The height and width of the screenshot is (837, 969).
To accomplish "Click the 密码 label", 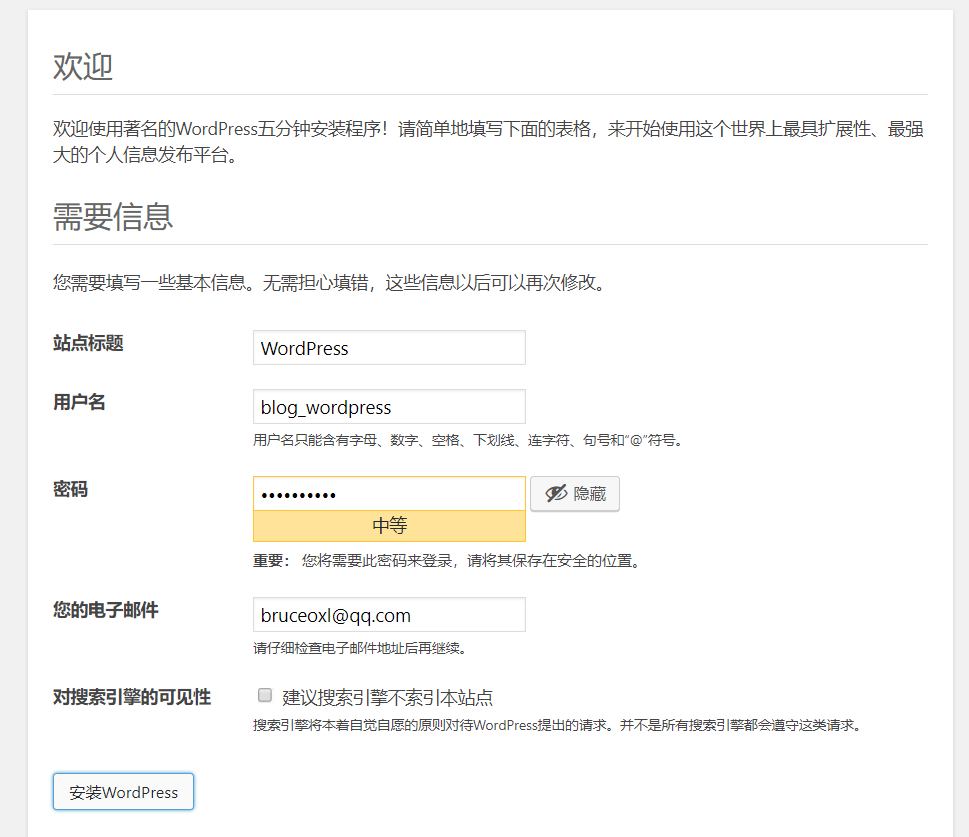I will (70, 490).
